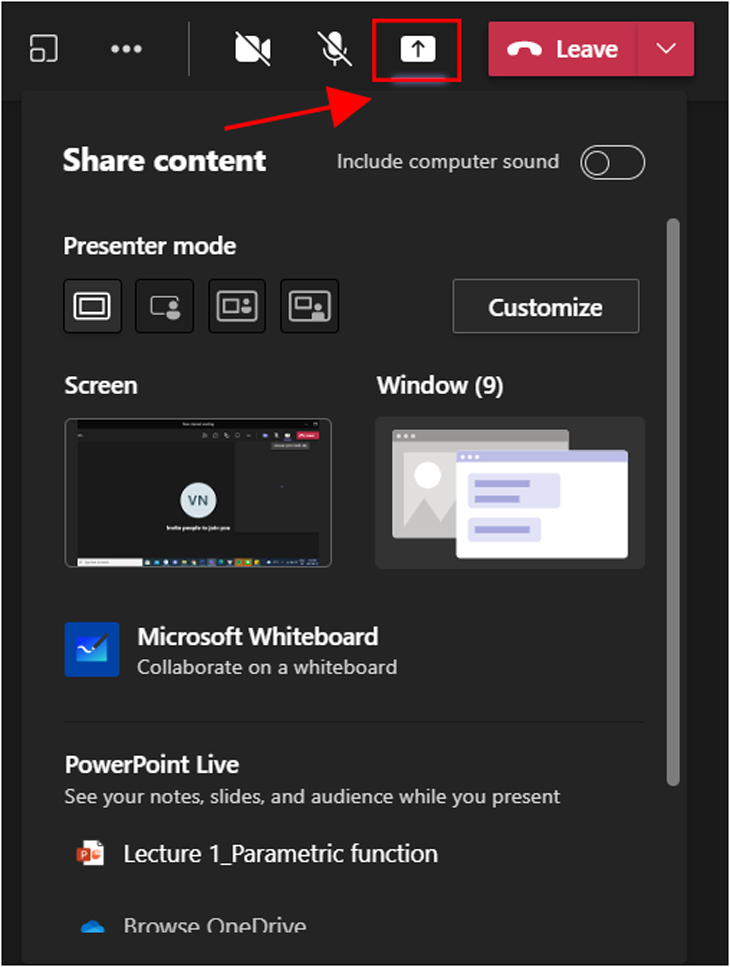Select content-only presenter mode

(x=92, y=306)
